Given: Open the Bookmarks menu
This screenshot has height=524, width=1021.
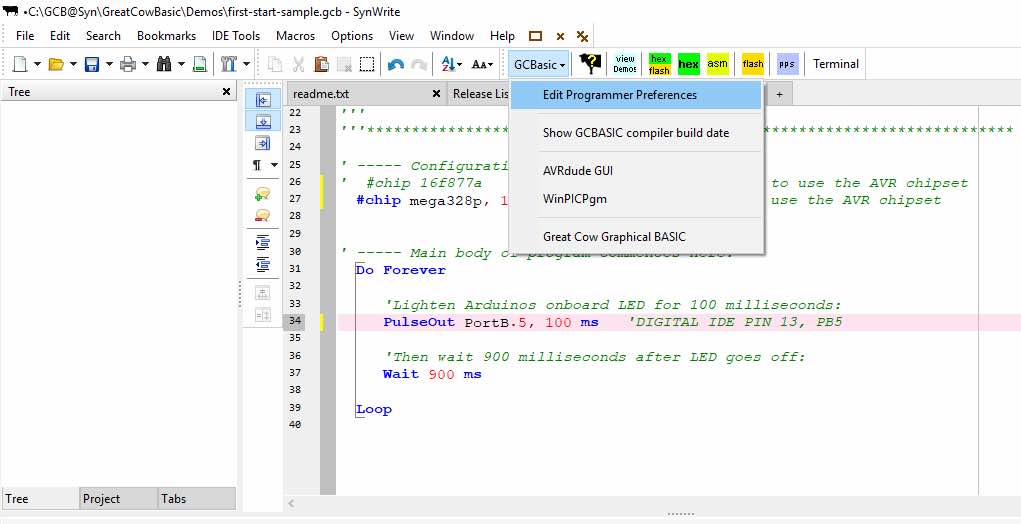Looking at the screenshot, I should 166,36.
